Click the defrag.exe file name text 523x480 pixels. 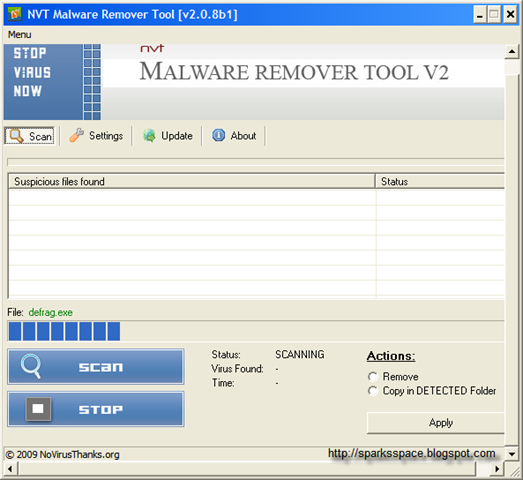[x=50, y=312]
